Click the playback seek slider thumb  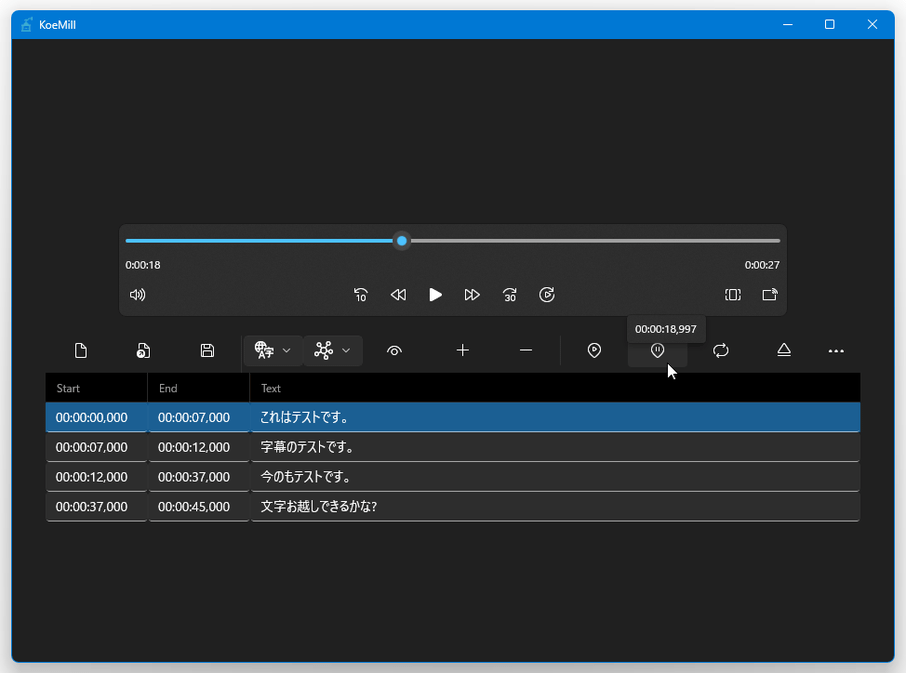point(402,241)
